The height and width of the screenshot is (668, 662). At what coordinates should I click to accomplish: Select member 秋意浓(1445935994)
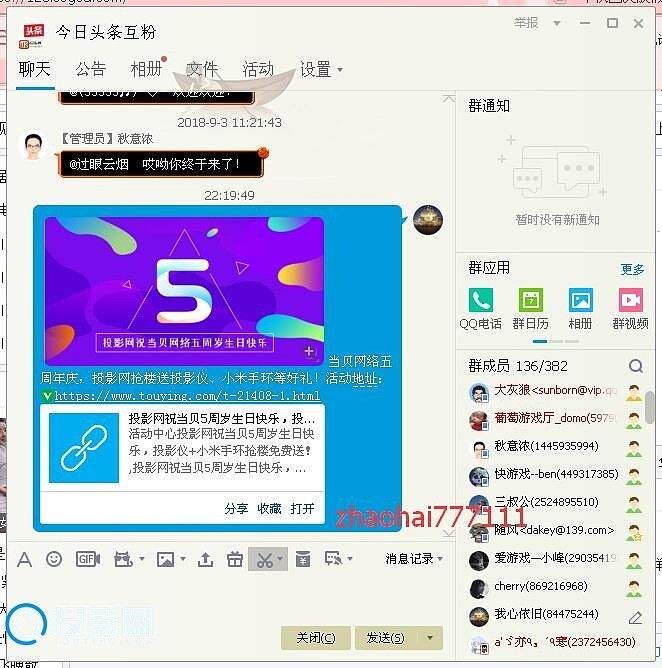point(547,448)
